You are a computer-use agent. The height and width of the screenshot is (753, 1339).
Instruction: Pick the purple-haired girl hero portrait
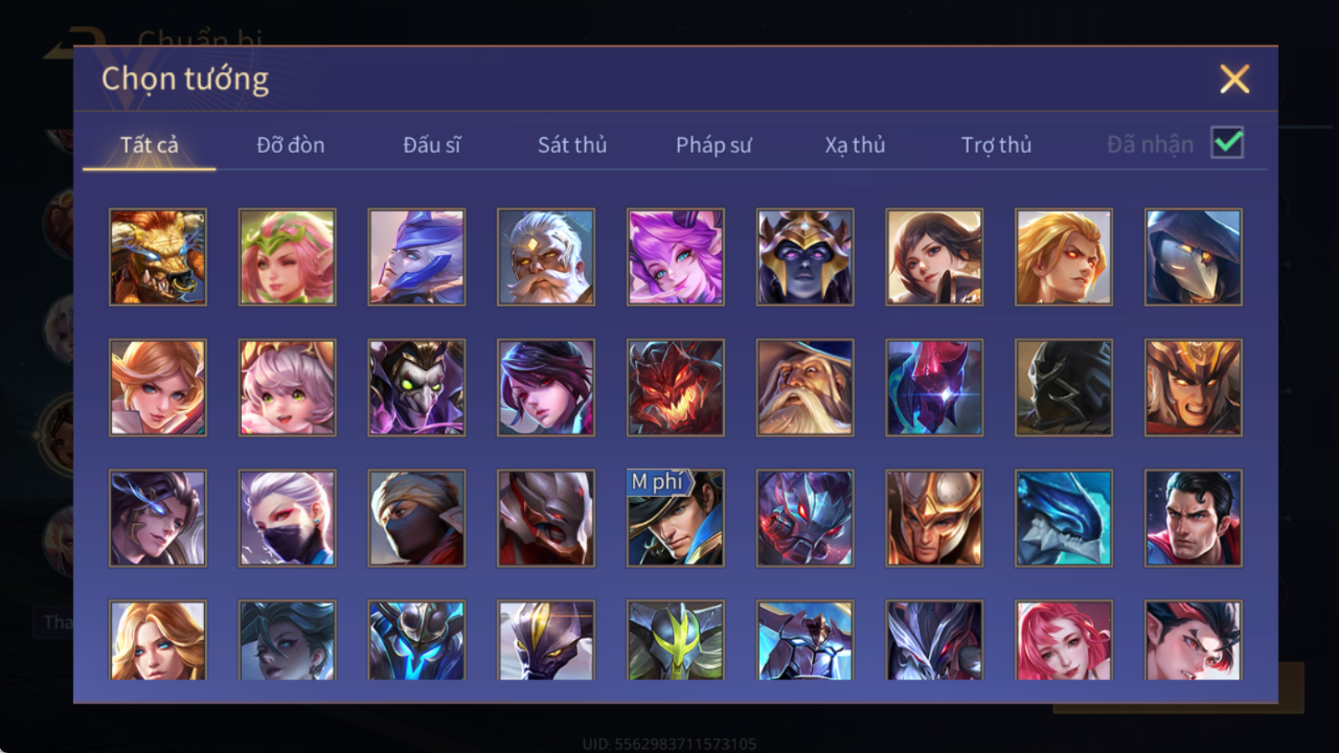coord(675,257)
